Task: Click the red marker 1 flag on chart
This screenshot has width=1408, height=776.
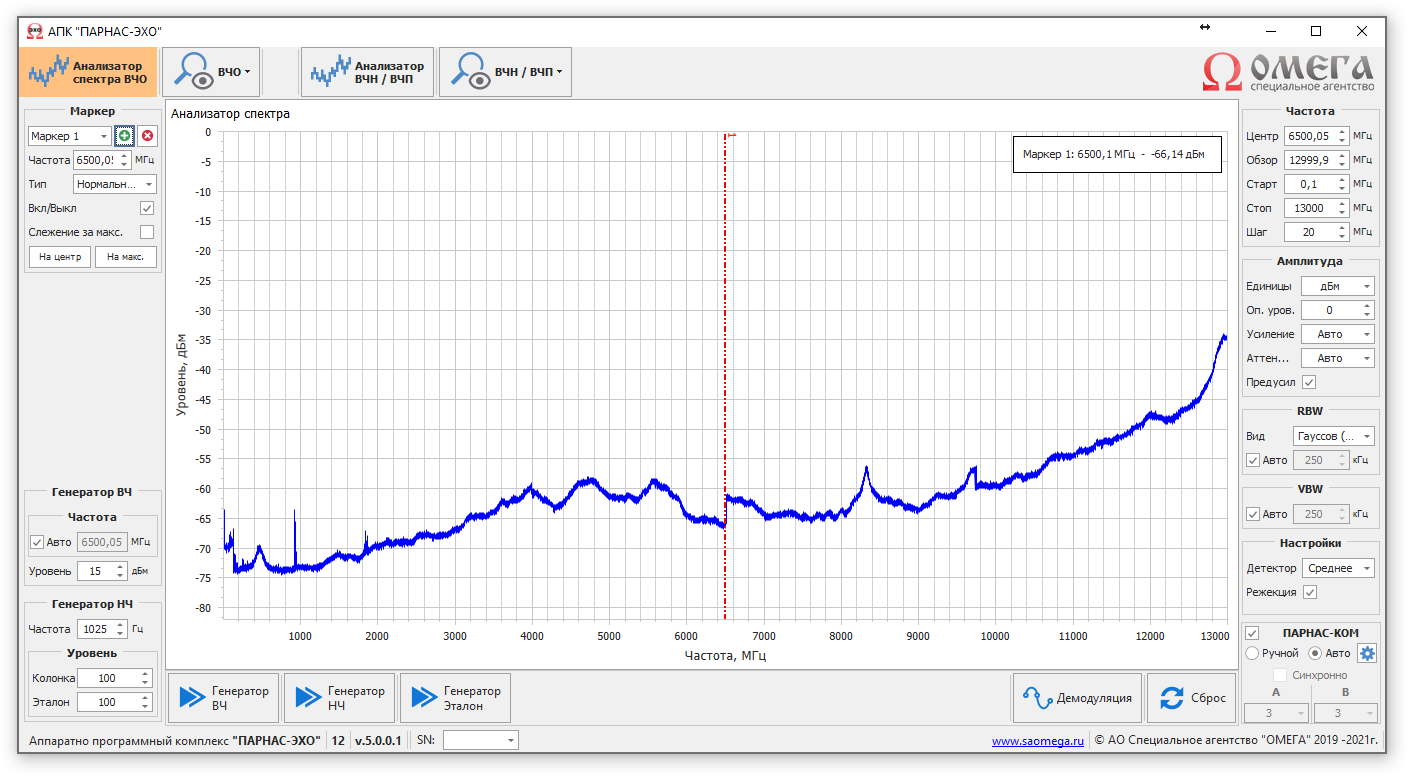Action: click(x=731, y=134)
